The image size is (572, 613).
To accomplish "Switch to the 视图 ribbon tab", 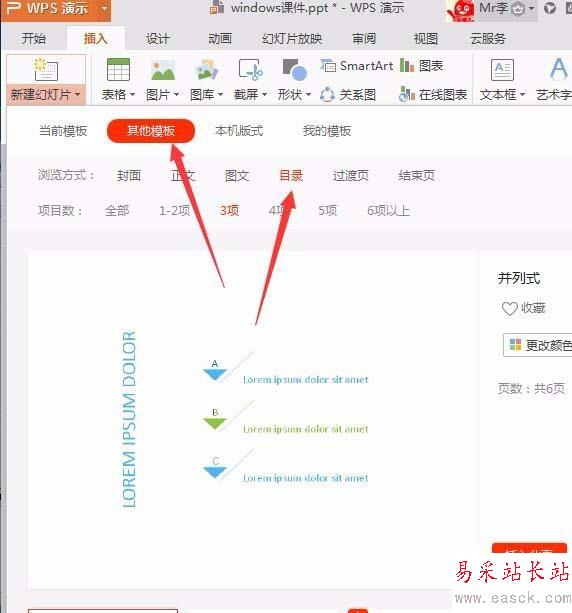I will 426,39.
